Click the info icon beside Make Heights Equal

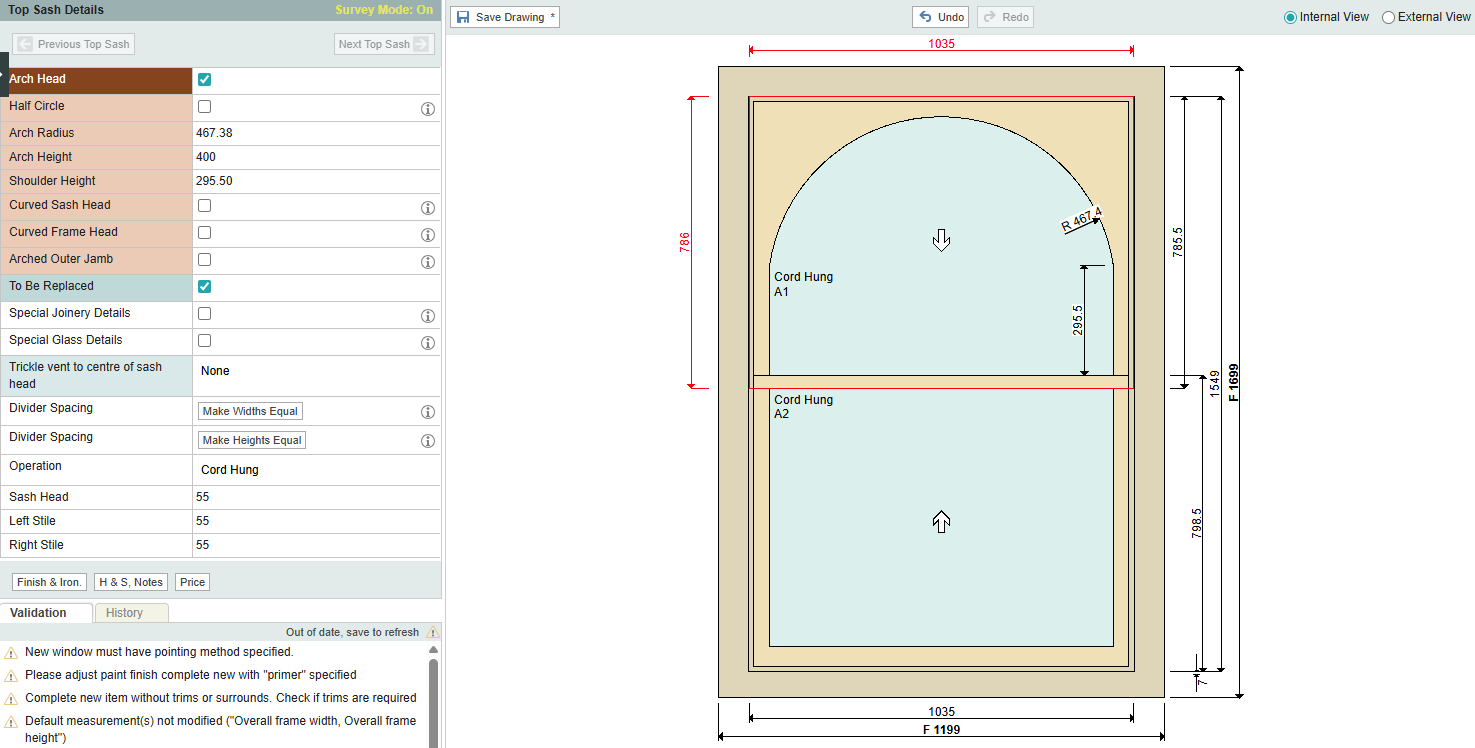pyautogui.click(x=428, y=441)
